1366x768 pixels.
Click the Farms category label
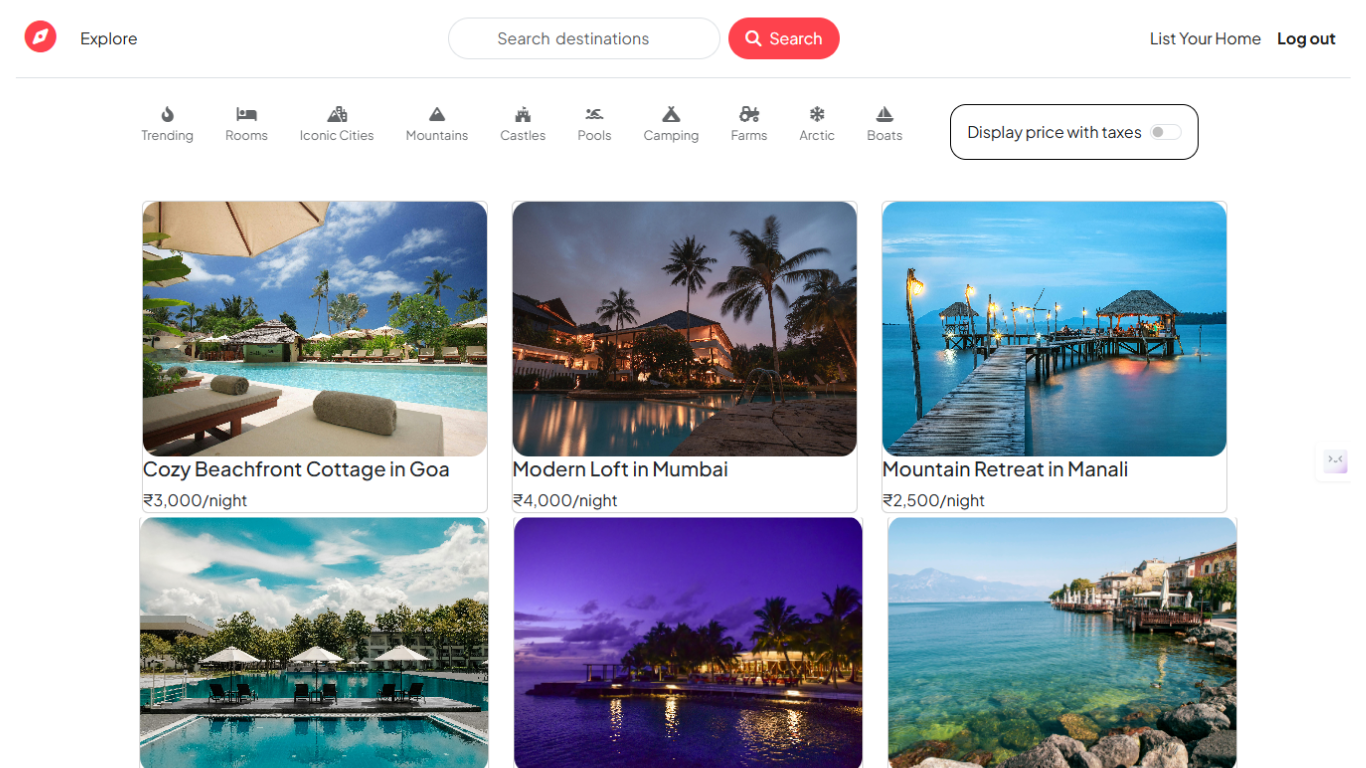click(749, 135)
